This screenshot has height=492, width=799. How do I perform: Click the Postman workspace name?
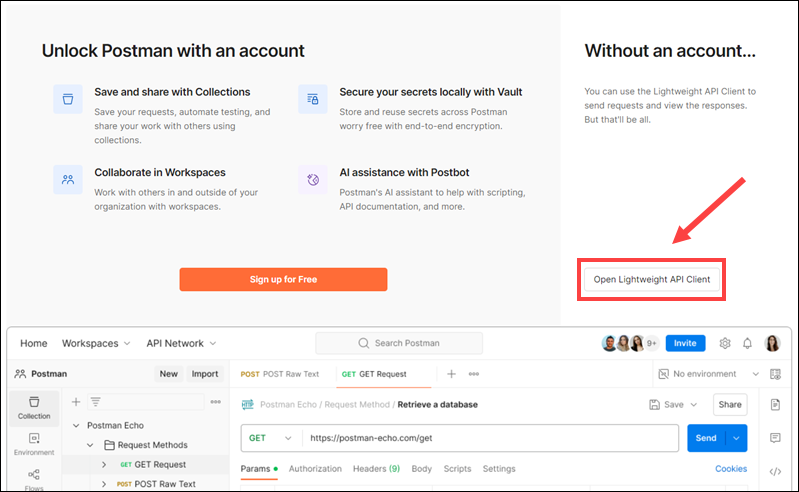(x=49, y=374)
